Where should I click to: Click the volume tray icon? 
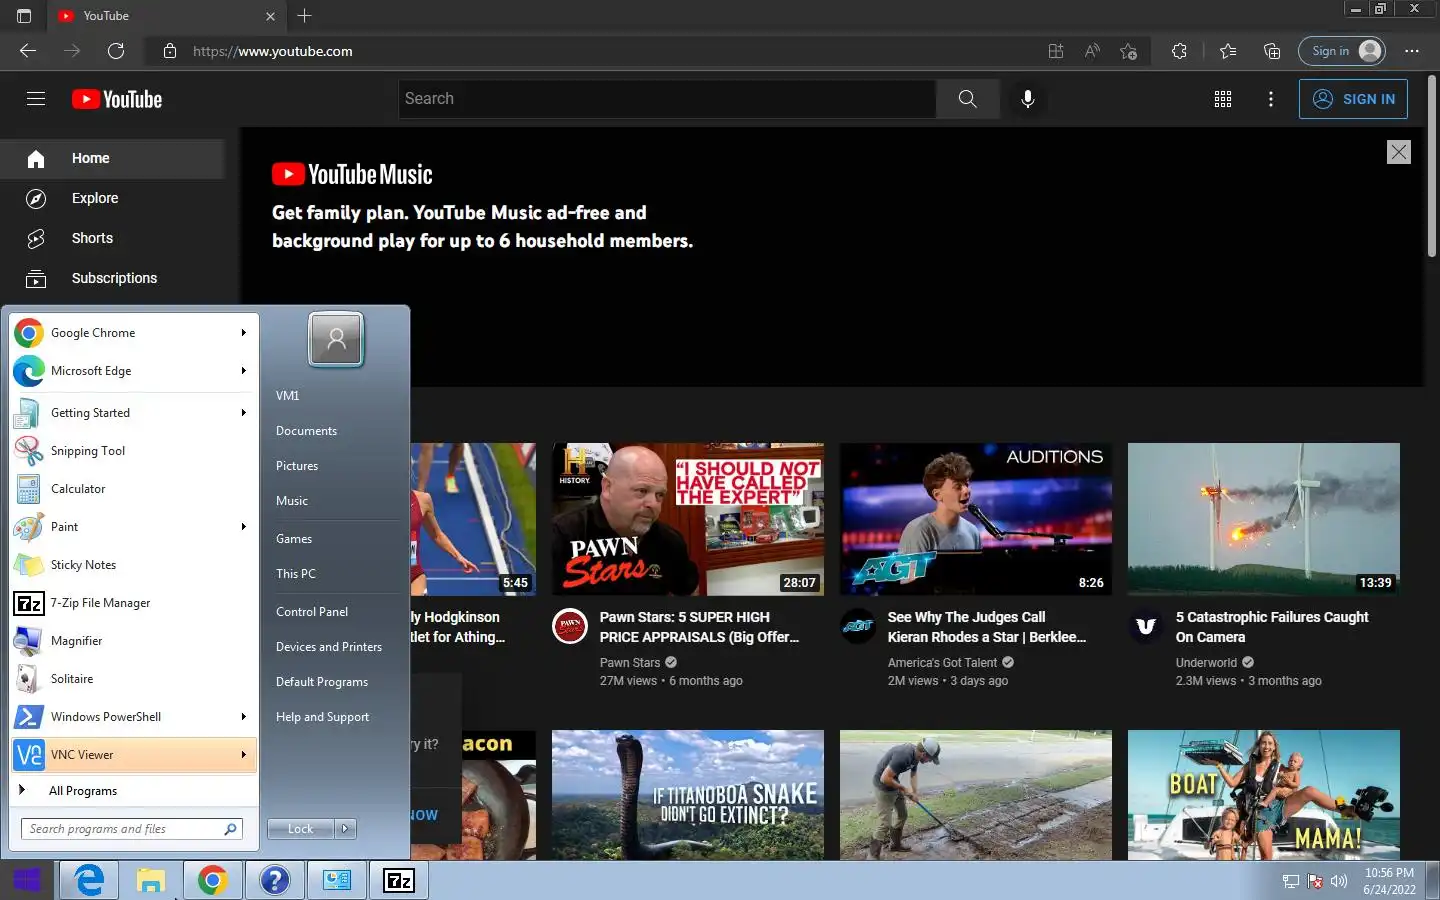click(x=1339, y=881)
